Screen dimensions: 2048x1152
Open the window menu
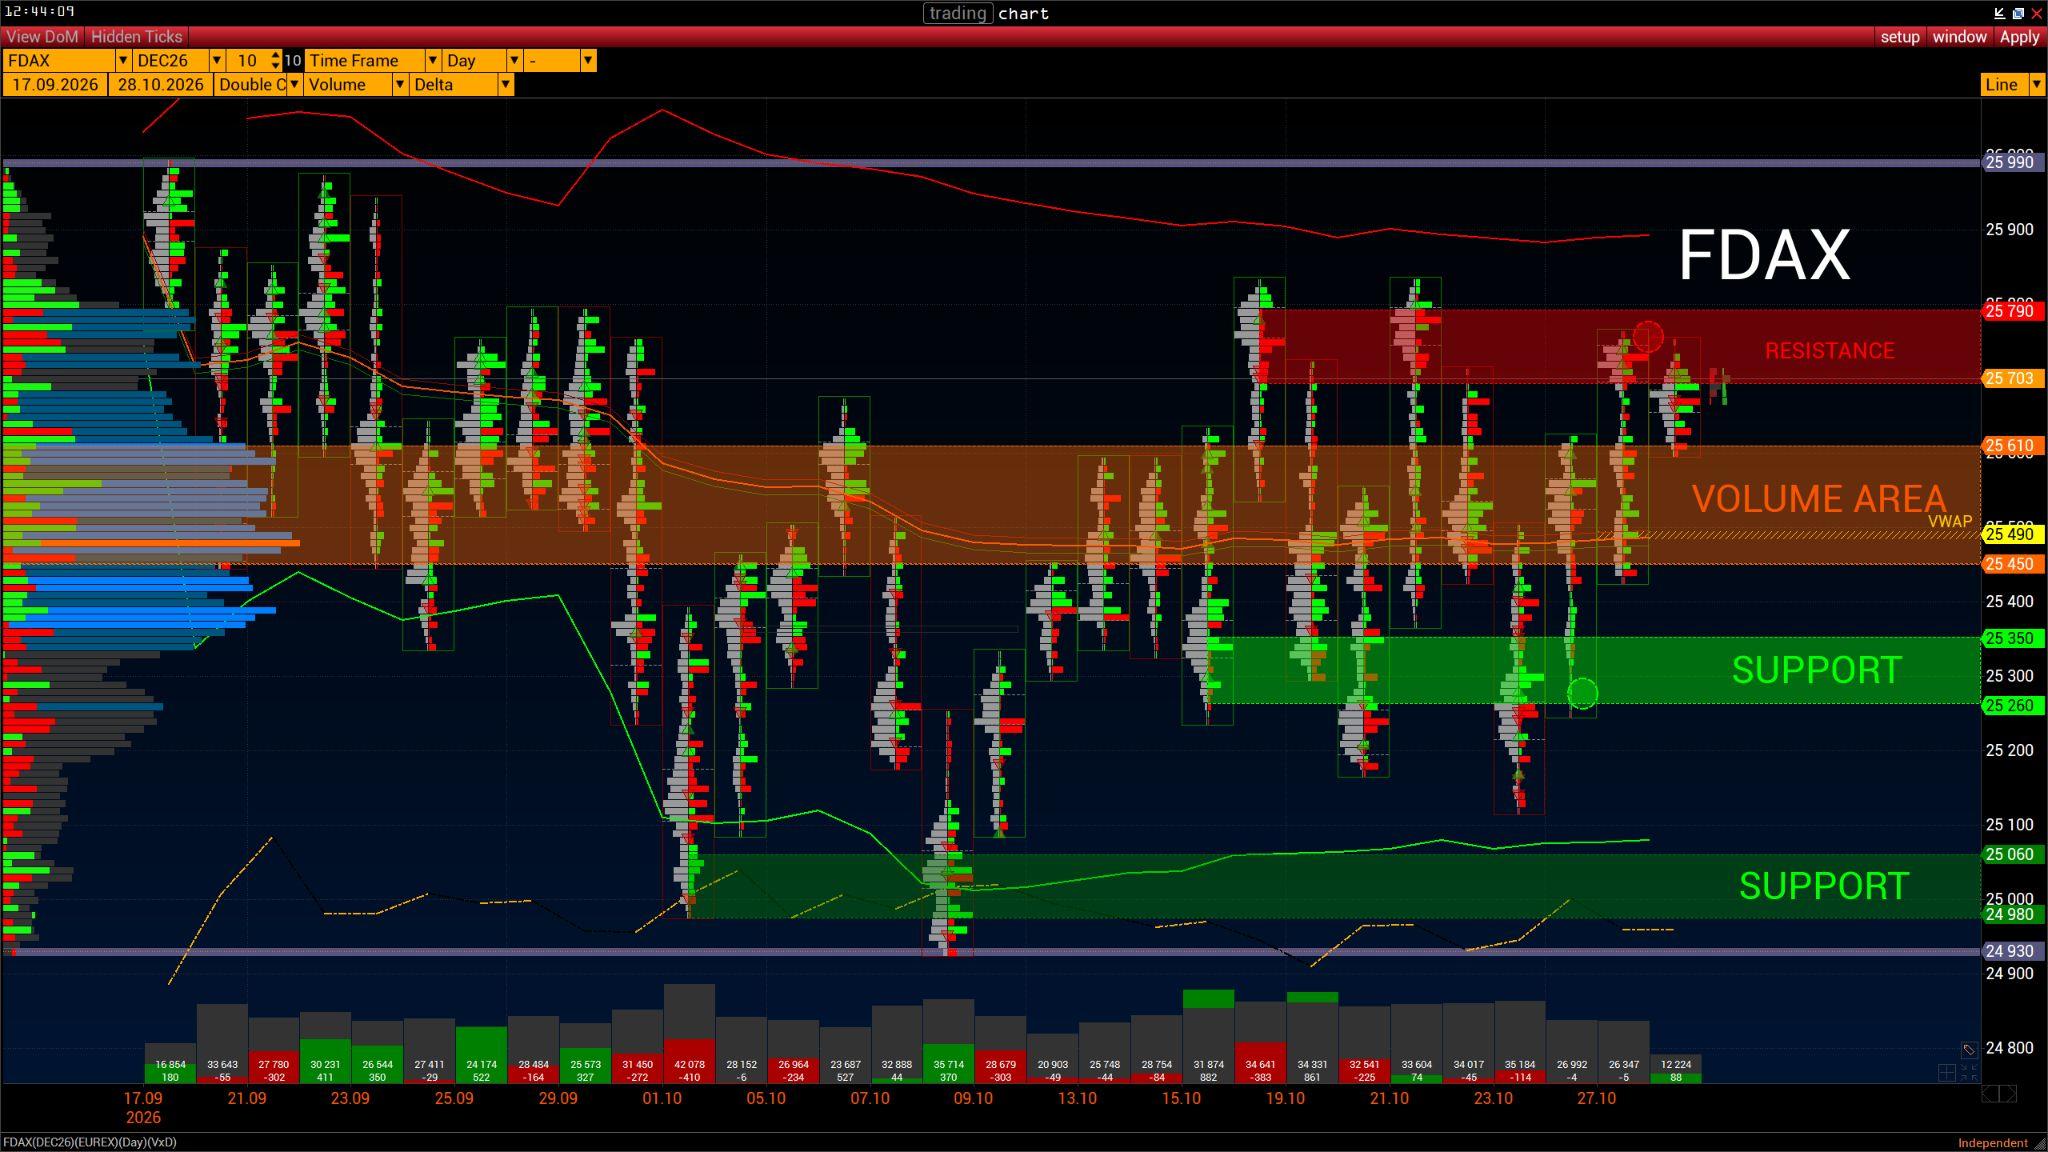[1959, 37]
